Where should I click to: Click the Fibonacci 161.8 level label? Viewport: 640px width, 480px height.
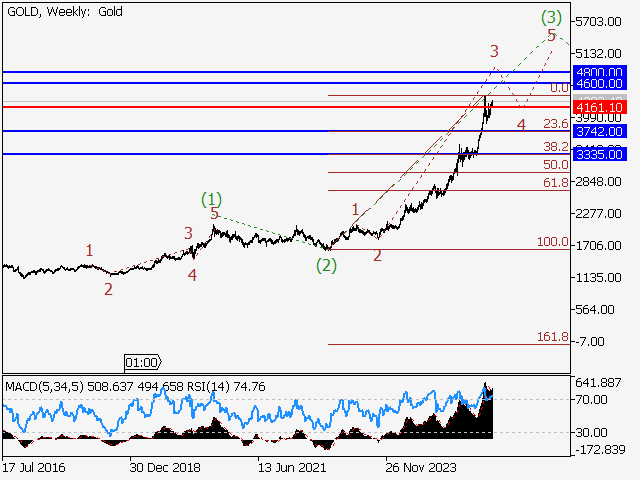(x=553, y=337)
